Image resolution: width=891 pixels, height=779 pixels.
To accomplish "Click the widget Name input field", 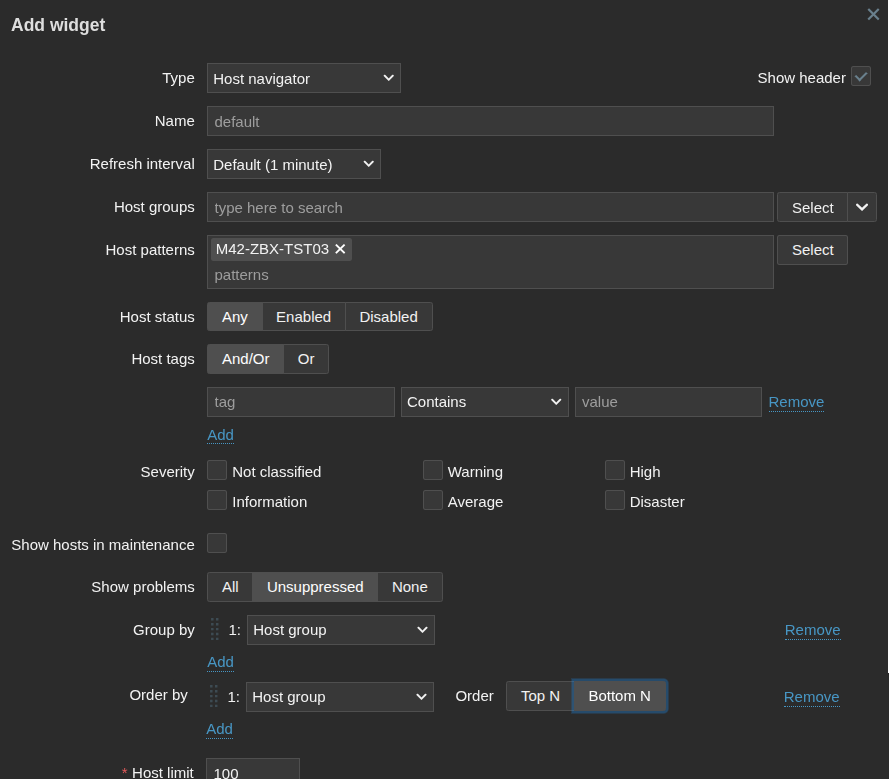I will (490, 121).
